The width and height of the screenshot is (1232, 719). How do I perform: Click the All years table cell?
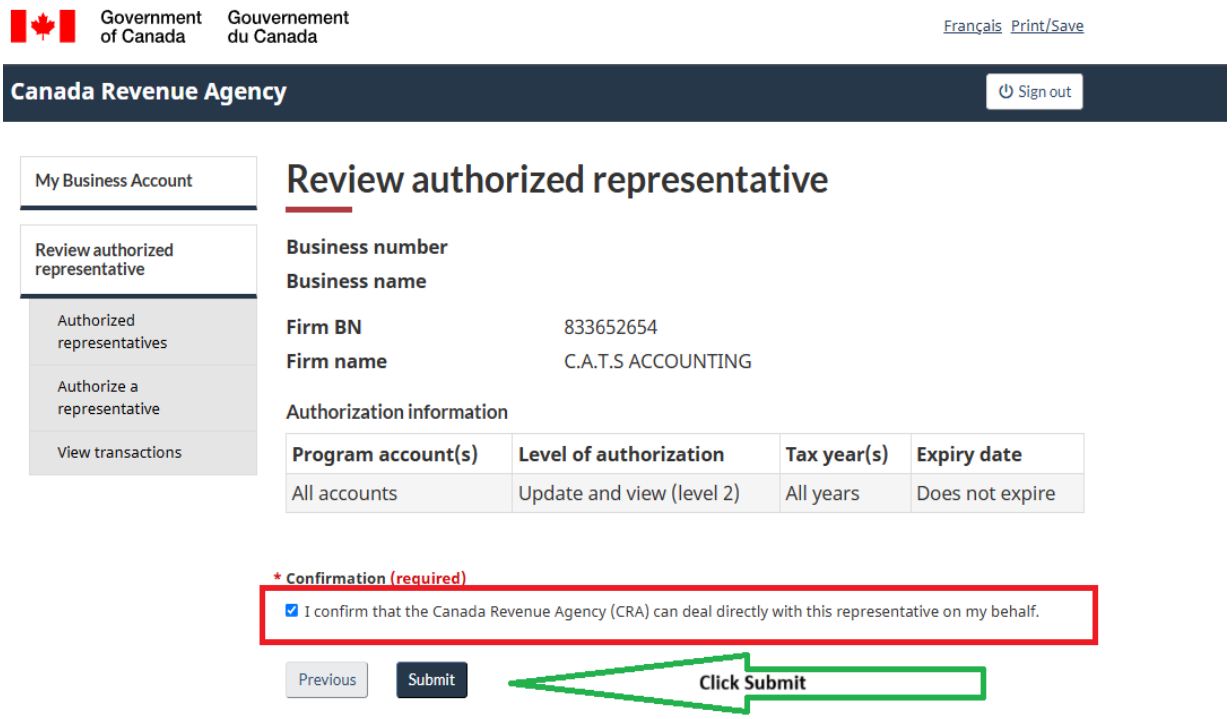click(x=845, y=493)
